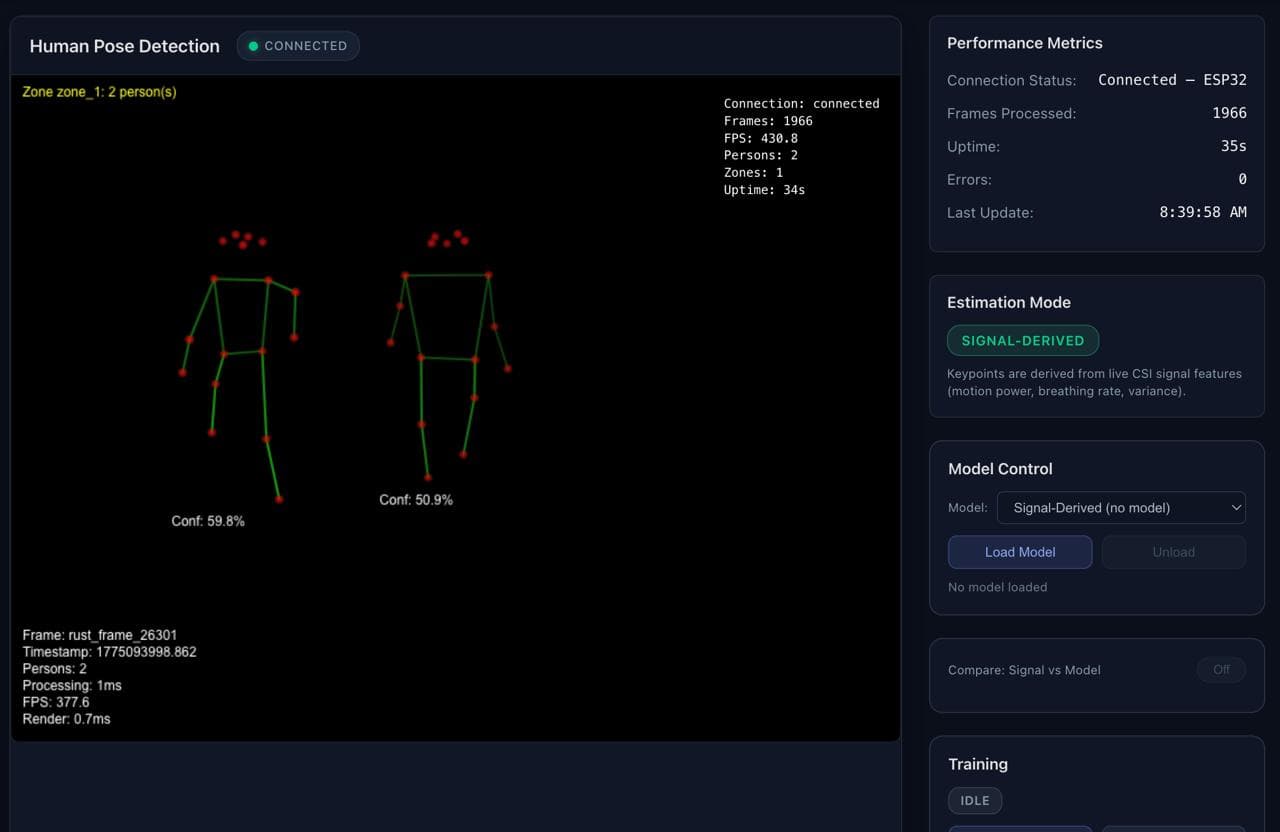Click the 'Connection: connected' overlay text

point(802,103)
